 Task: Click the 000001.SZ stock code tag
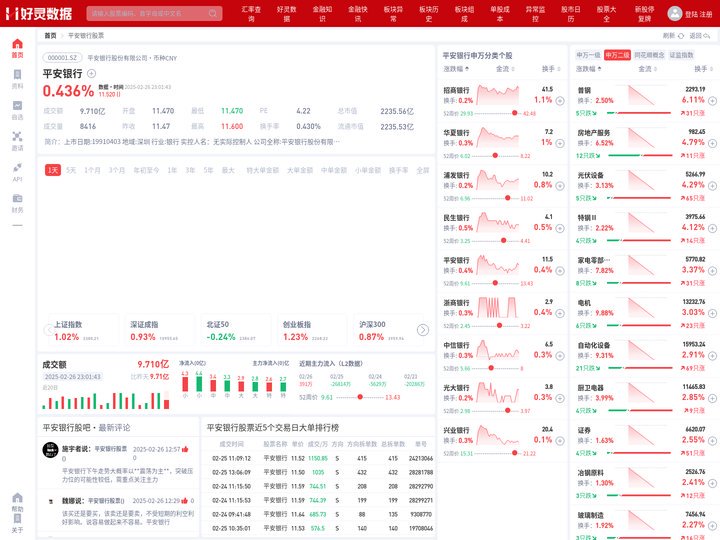(x=62, y=58)
